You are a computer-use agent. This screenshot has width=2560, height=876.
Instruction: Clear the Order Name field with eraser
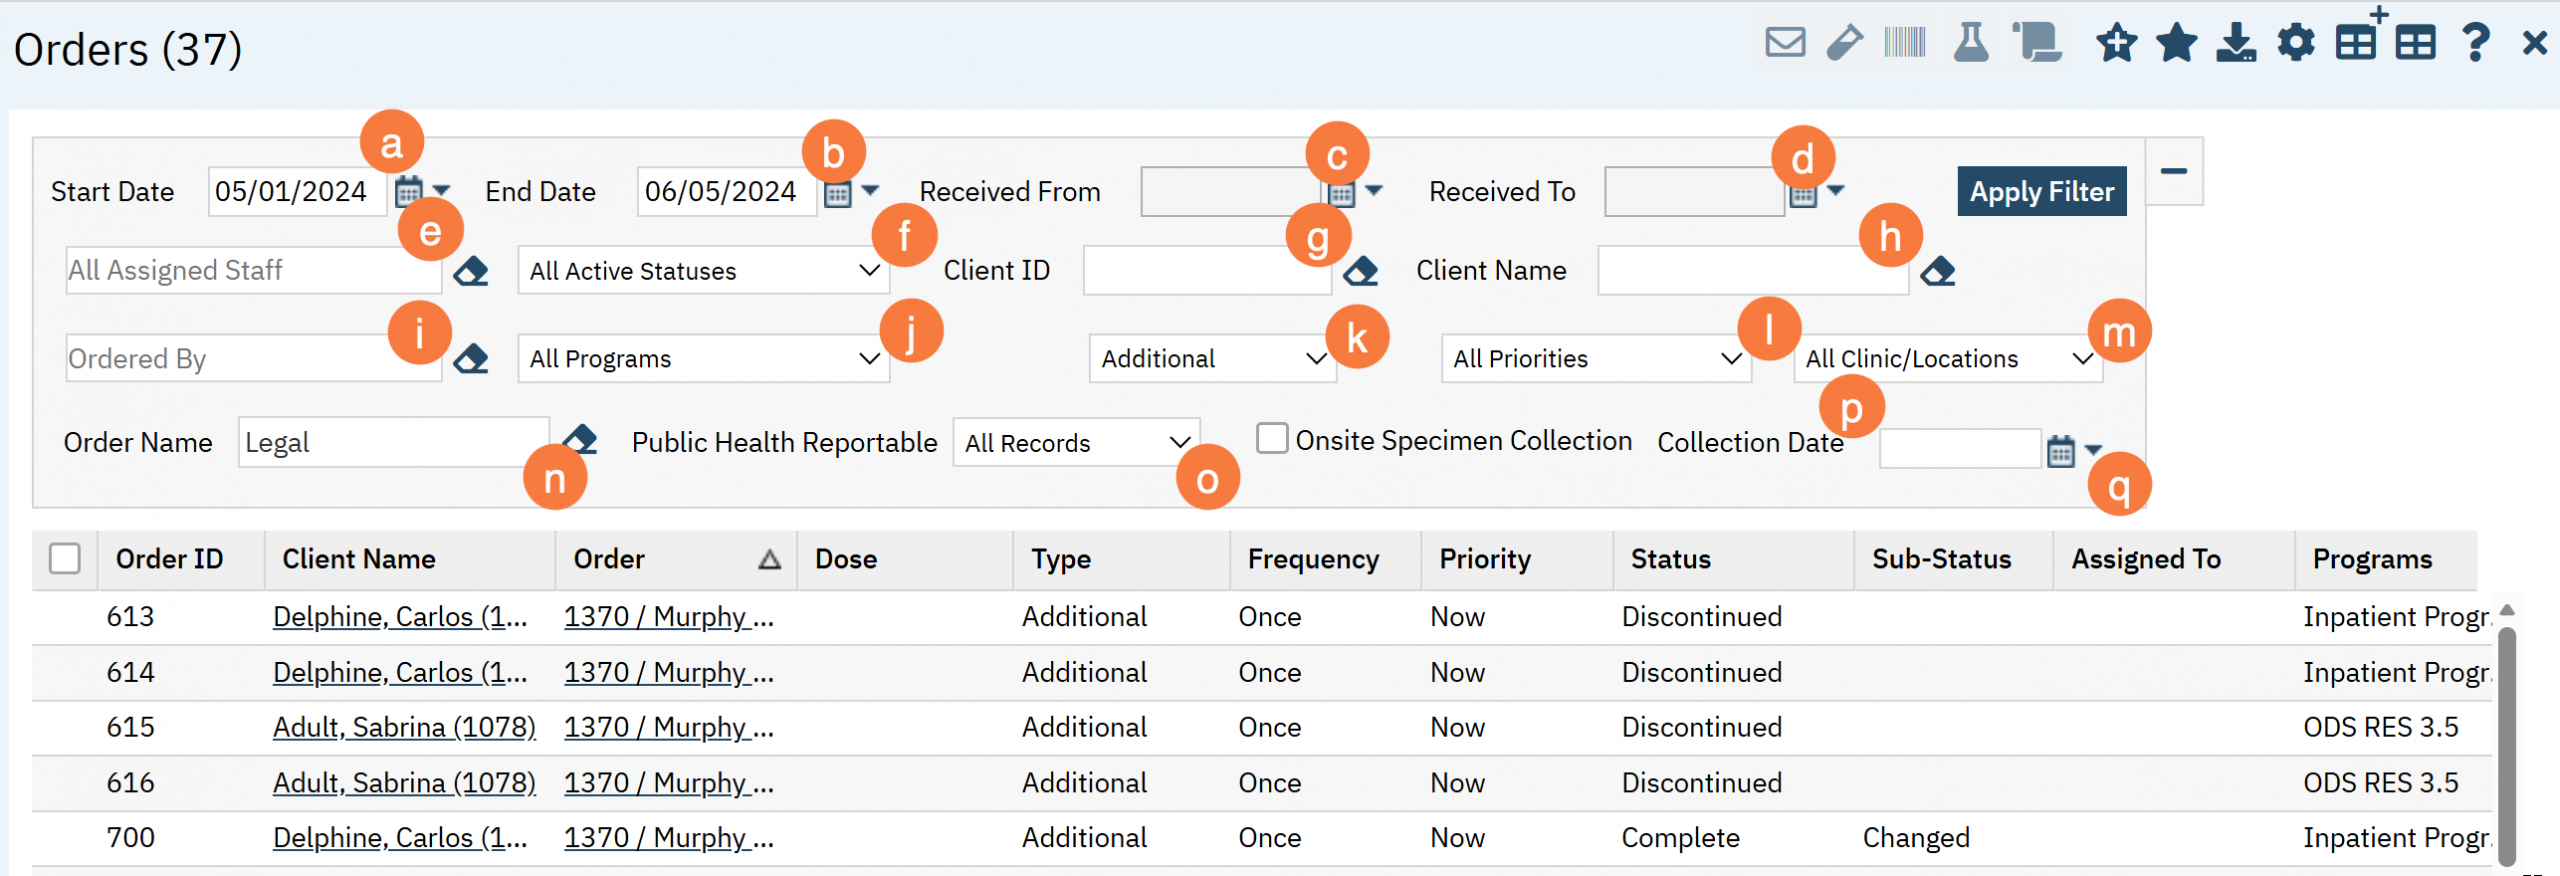pyautogui.click(x=580, y=440)
